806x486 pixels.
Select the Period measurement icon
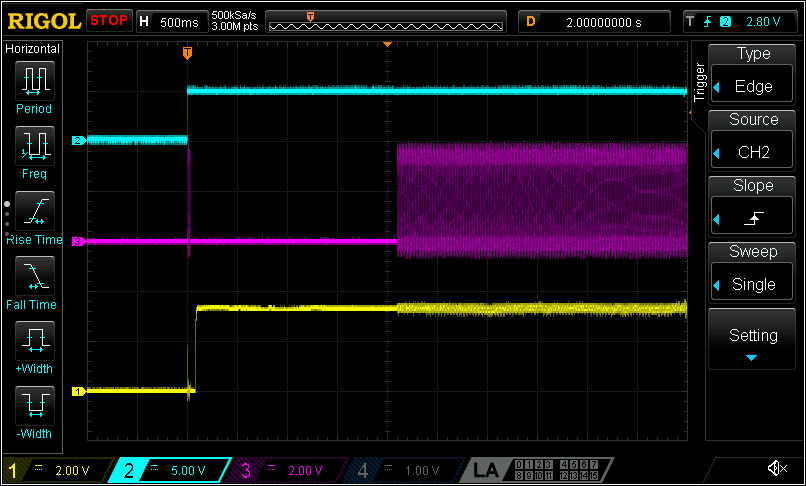pyautogui.click(x=34, y=82)
